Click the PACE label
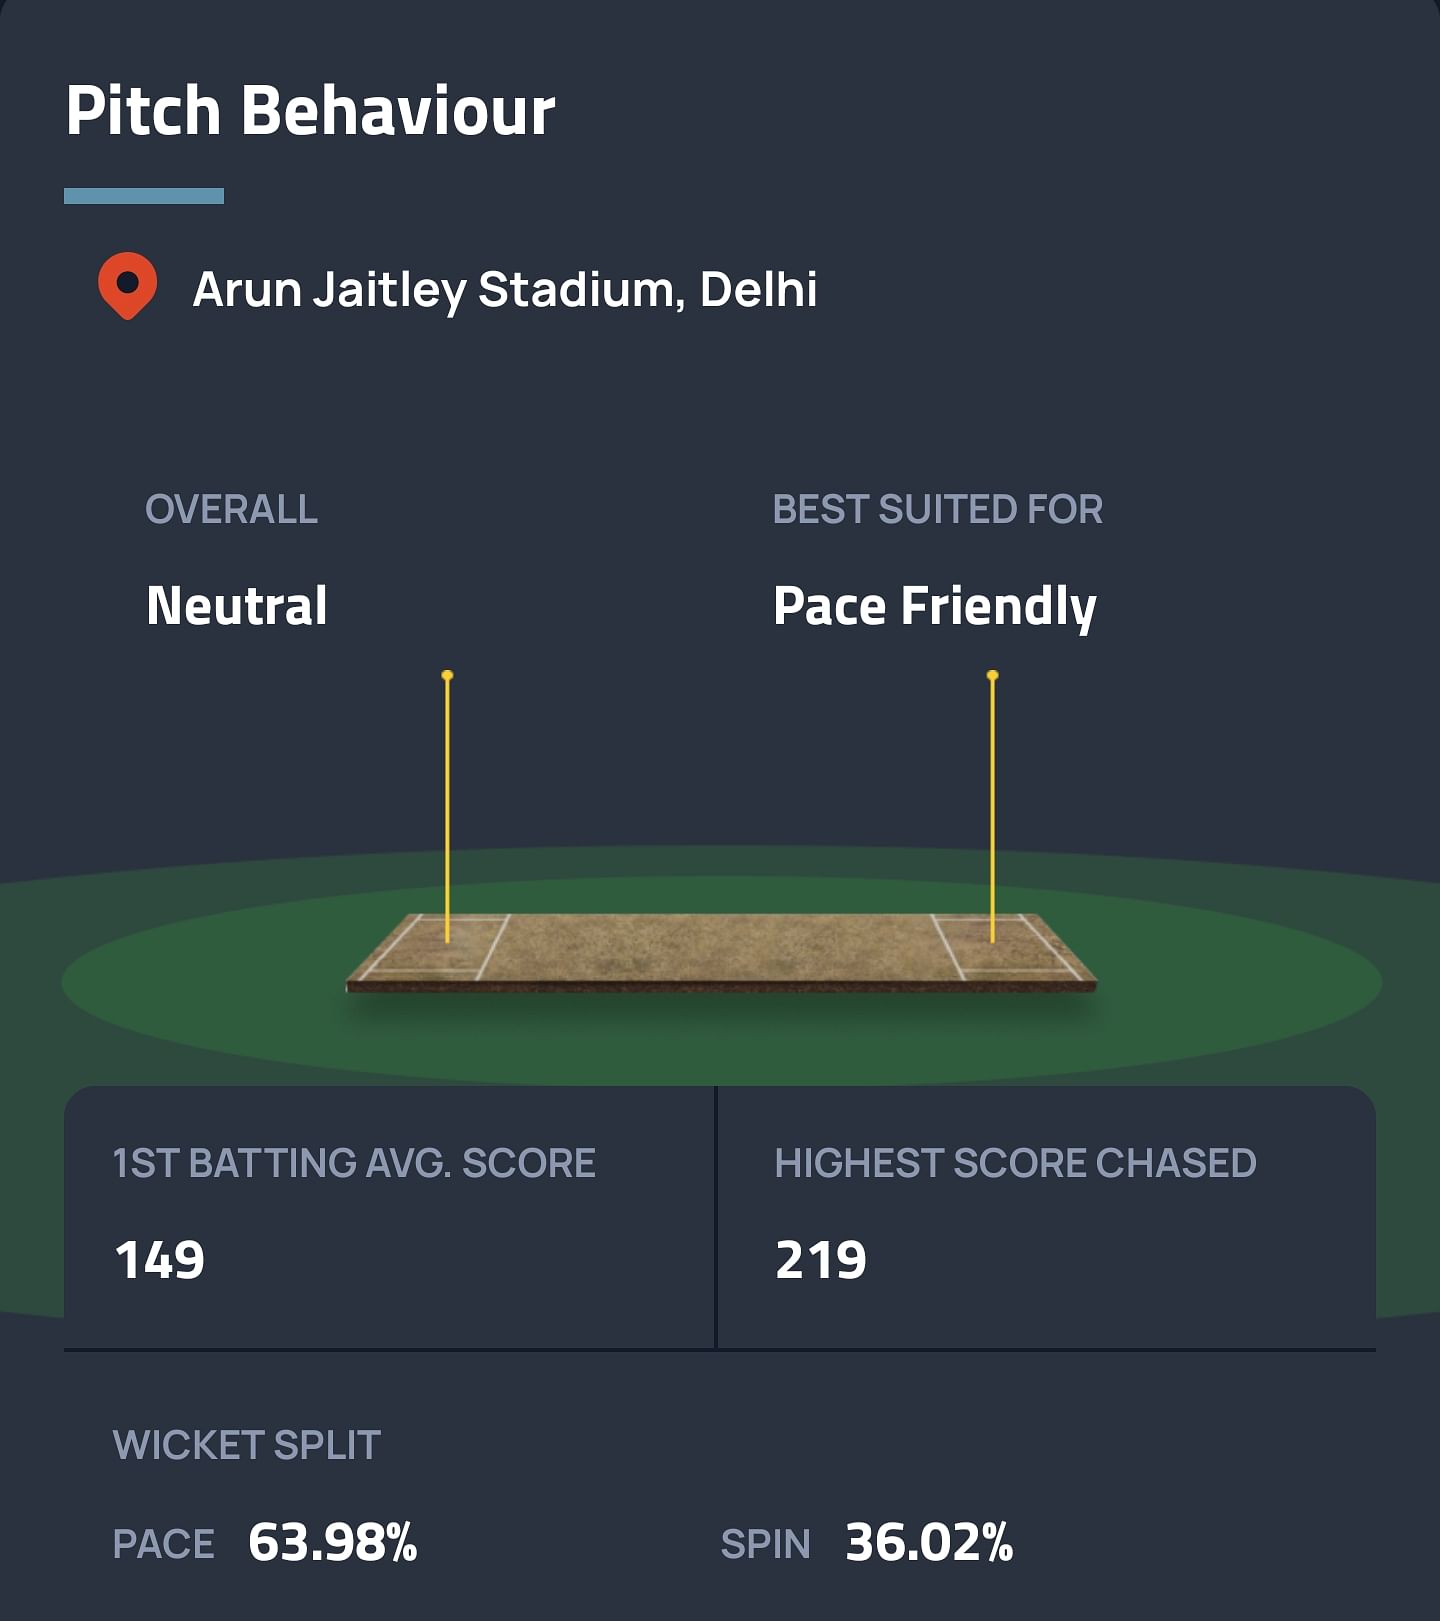Image resolution: width=1440 pixels, height=1621 pixels. coord(163,1544)
